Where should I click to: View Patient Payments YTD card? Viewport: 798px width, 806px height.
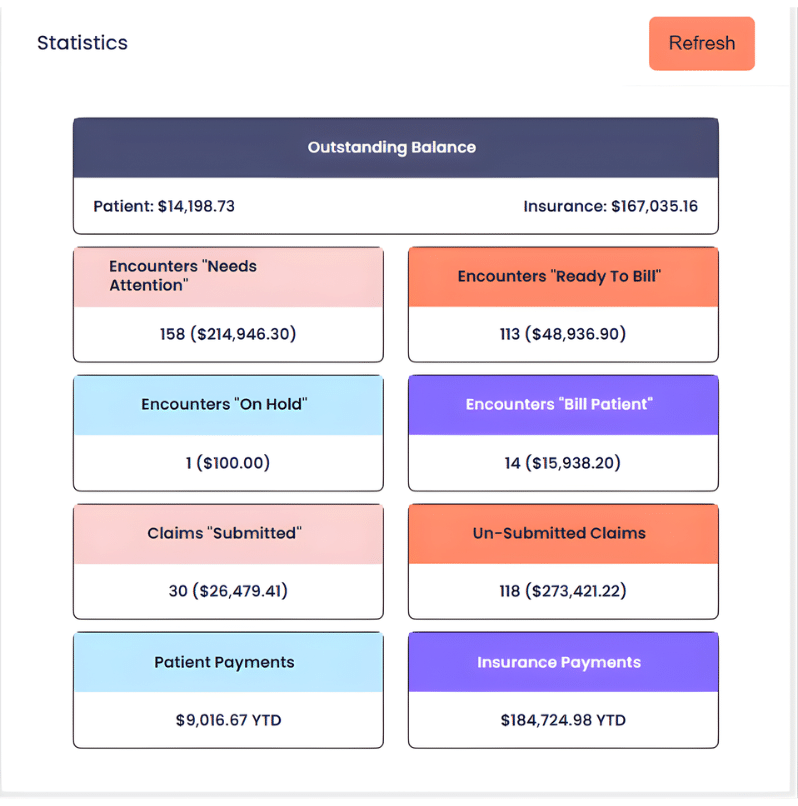pyautogui.click(x=228, y=662)
